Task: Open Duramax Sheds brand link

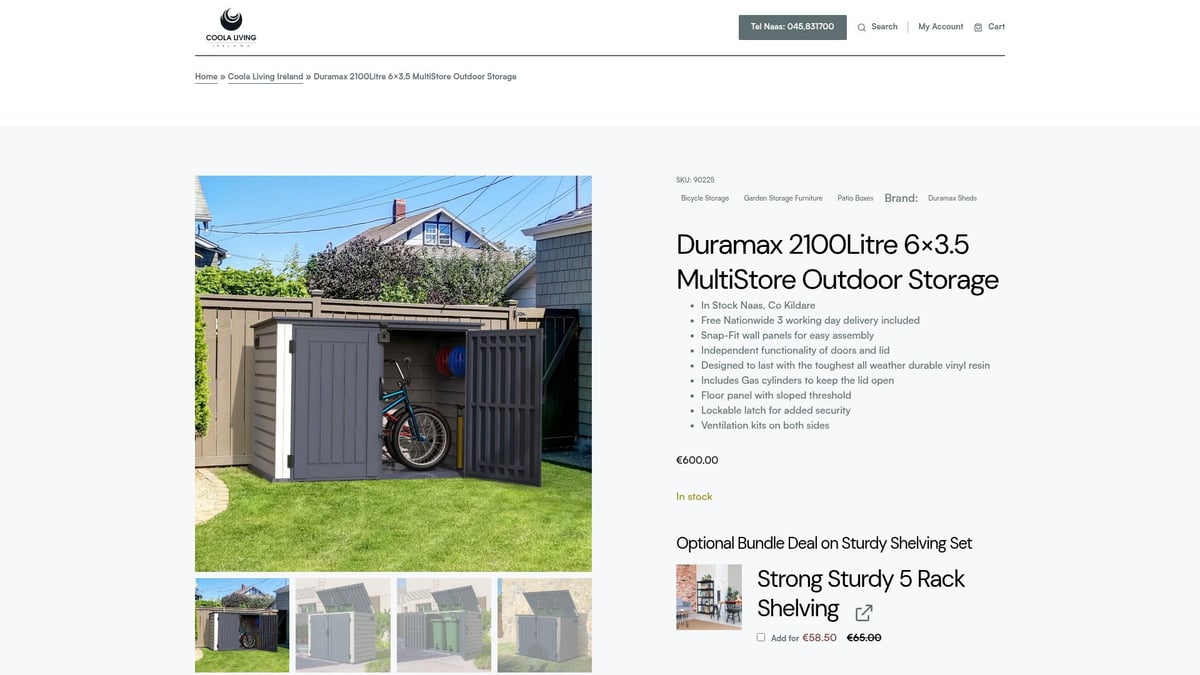Action: 952,198
